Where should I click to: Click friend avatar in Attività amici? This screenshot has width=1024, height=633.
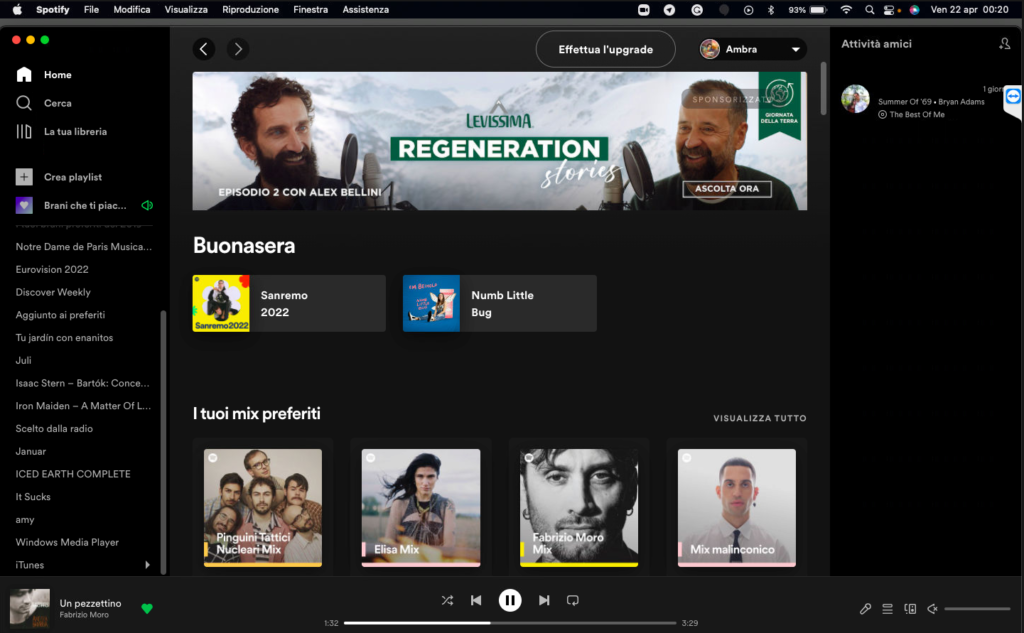point(856,99)
